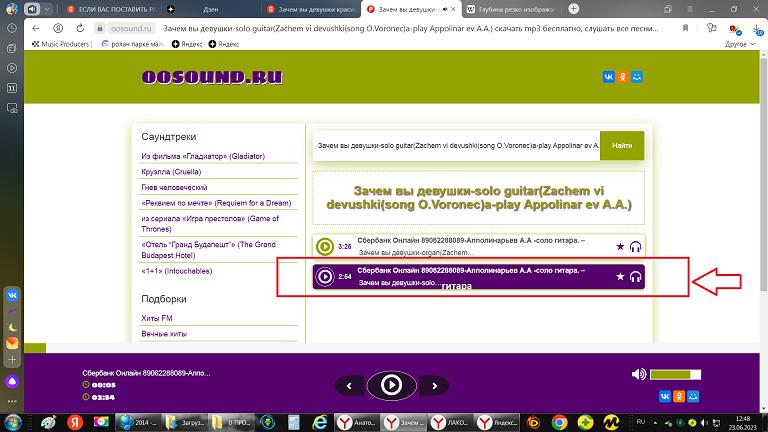Skip to previous track in bottom player
The image size is (768, 432).
click(x=349, y=386)
